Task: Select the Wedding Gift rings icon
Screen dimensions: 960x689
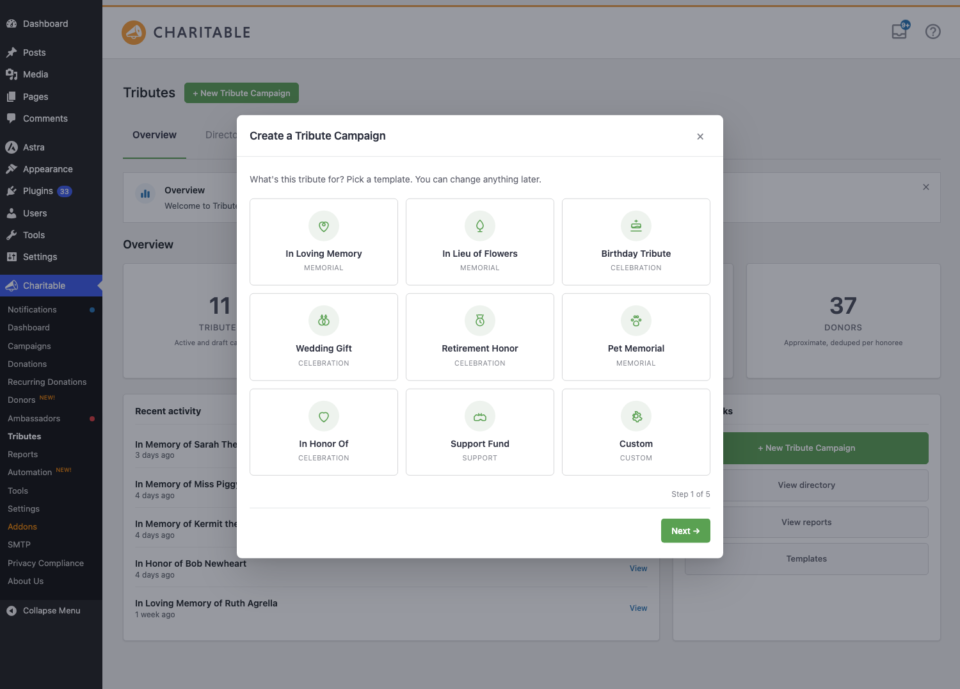Action: pos(323,320)
